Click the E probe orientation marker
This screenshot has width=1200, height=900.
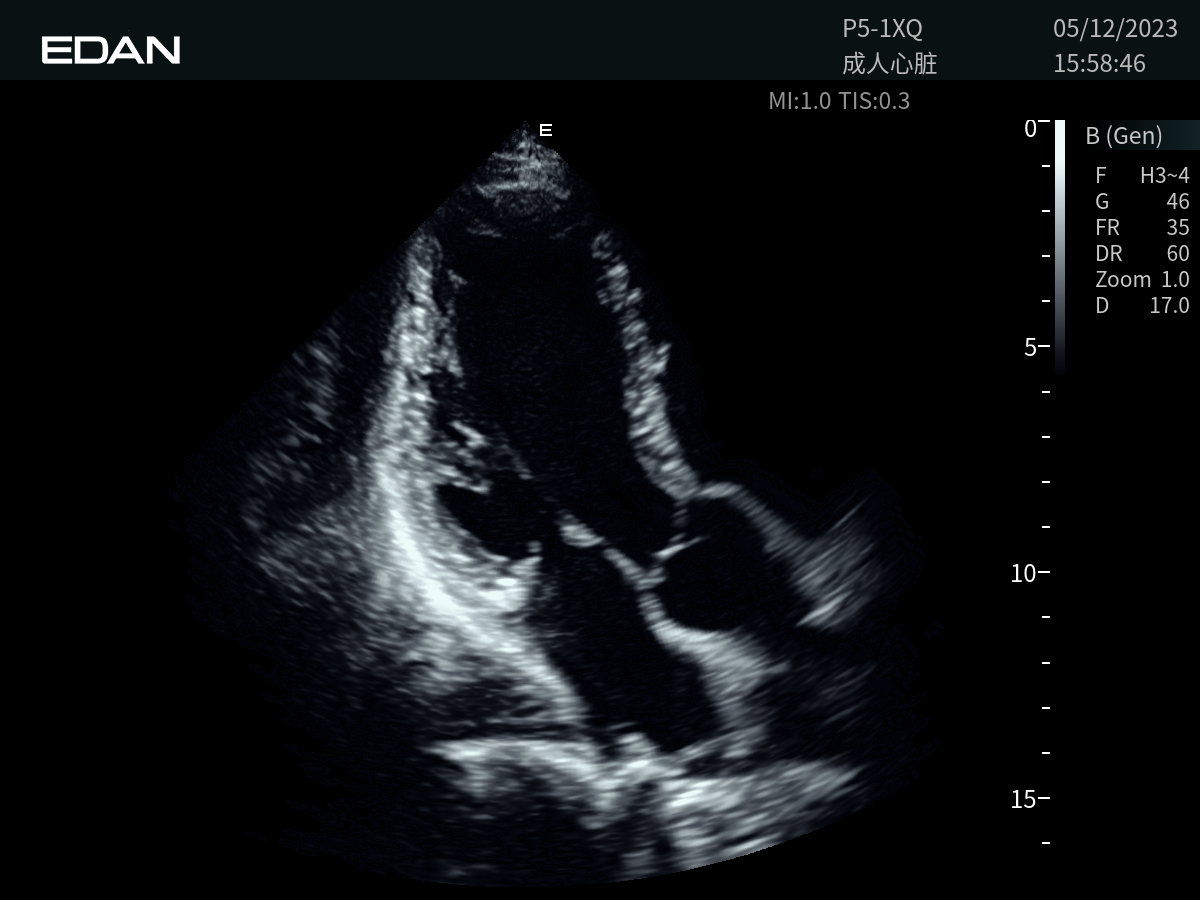546,130
